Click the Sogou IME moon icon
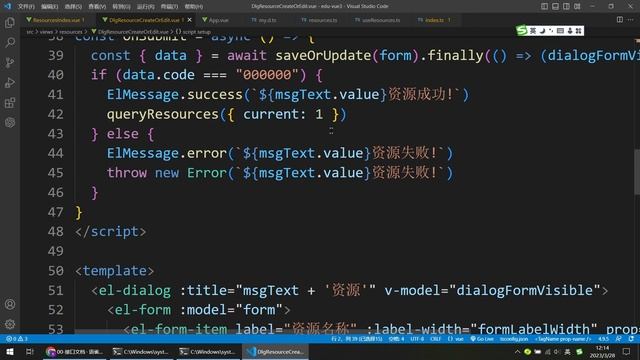Viewport: 640px width, 360px height. 542,31
